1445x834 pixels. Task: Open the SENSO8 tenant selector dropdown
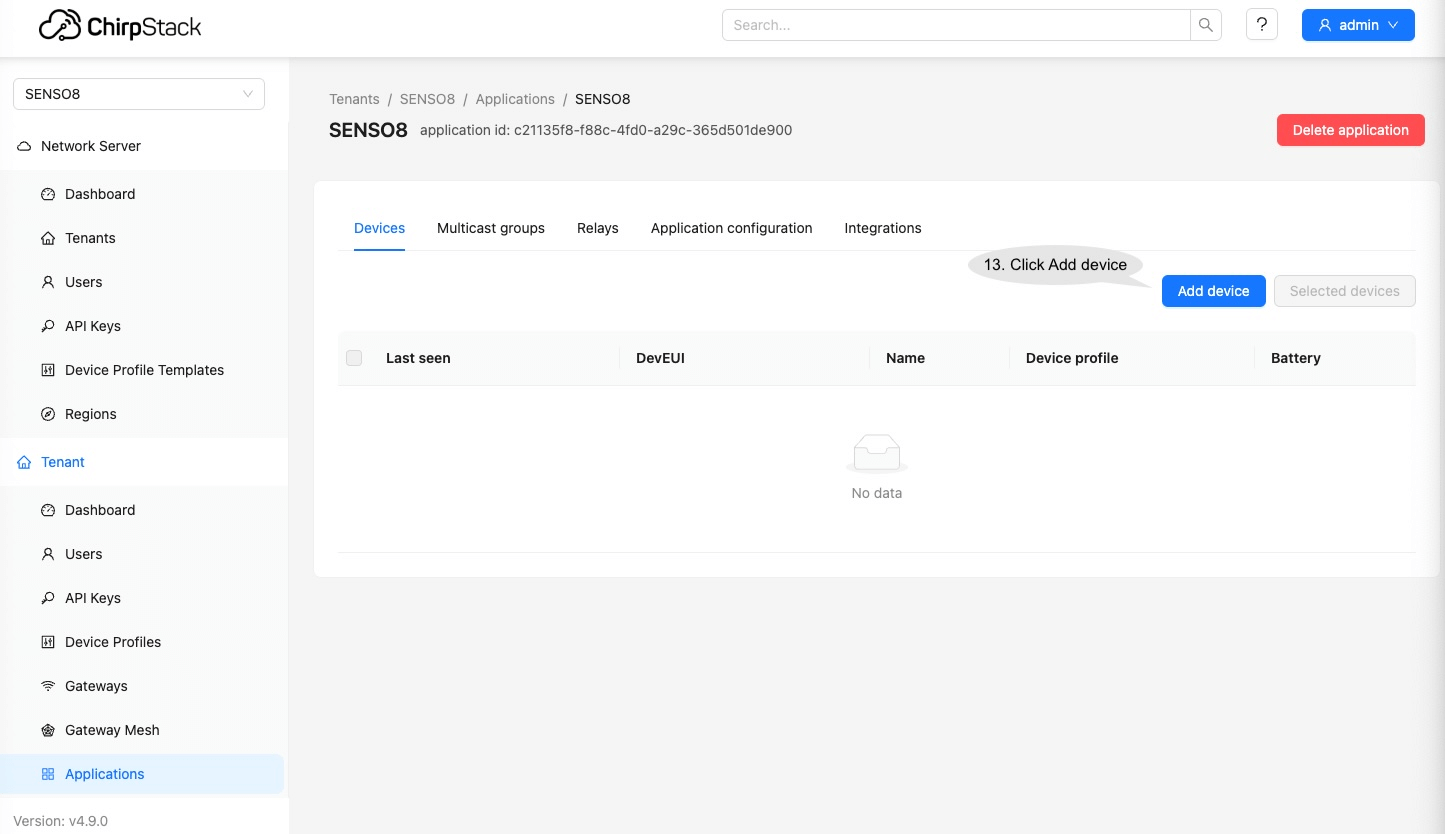click(139, 94)
